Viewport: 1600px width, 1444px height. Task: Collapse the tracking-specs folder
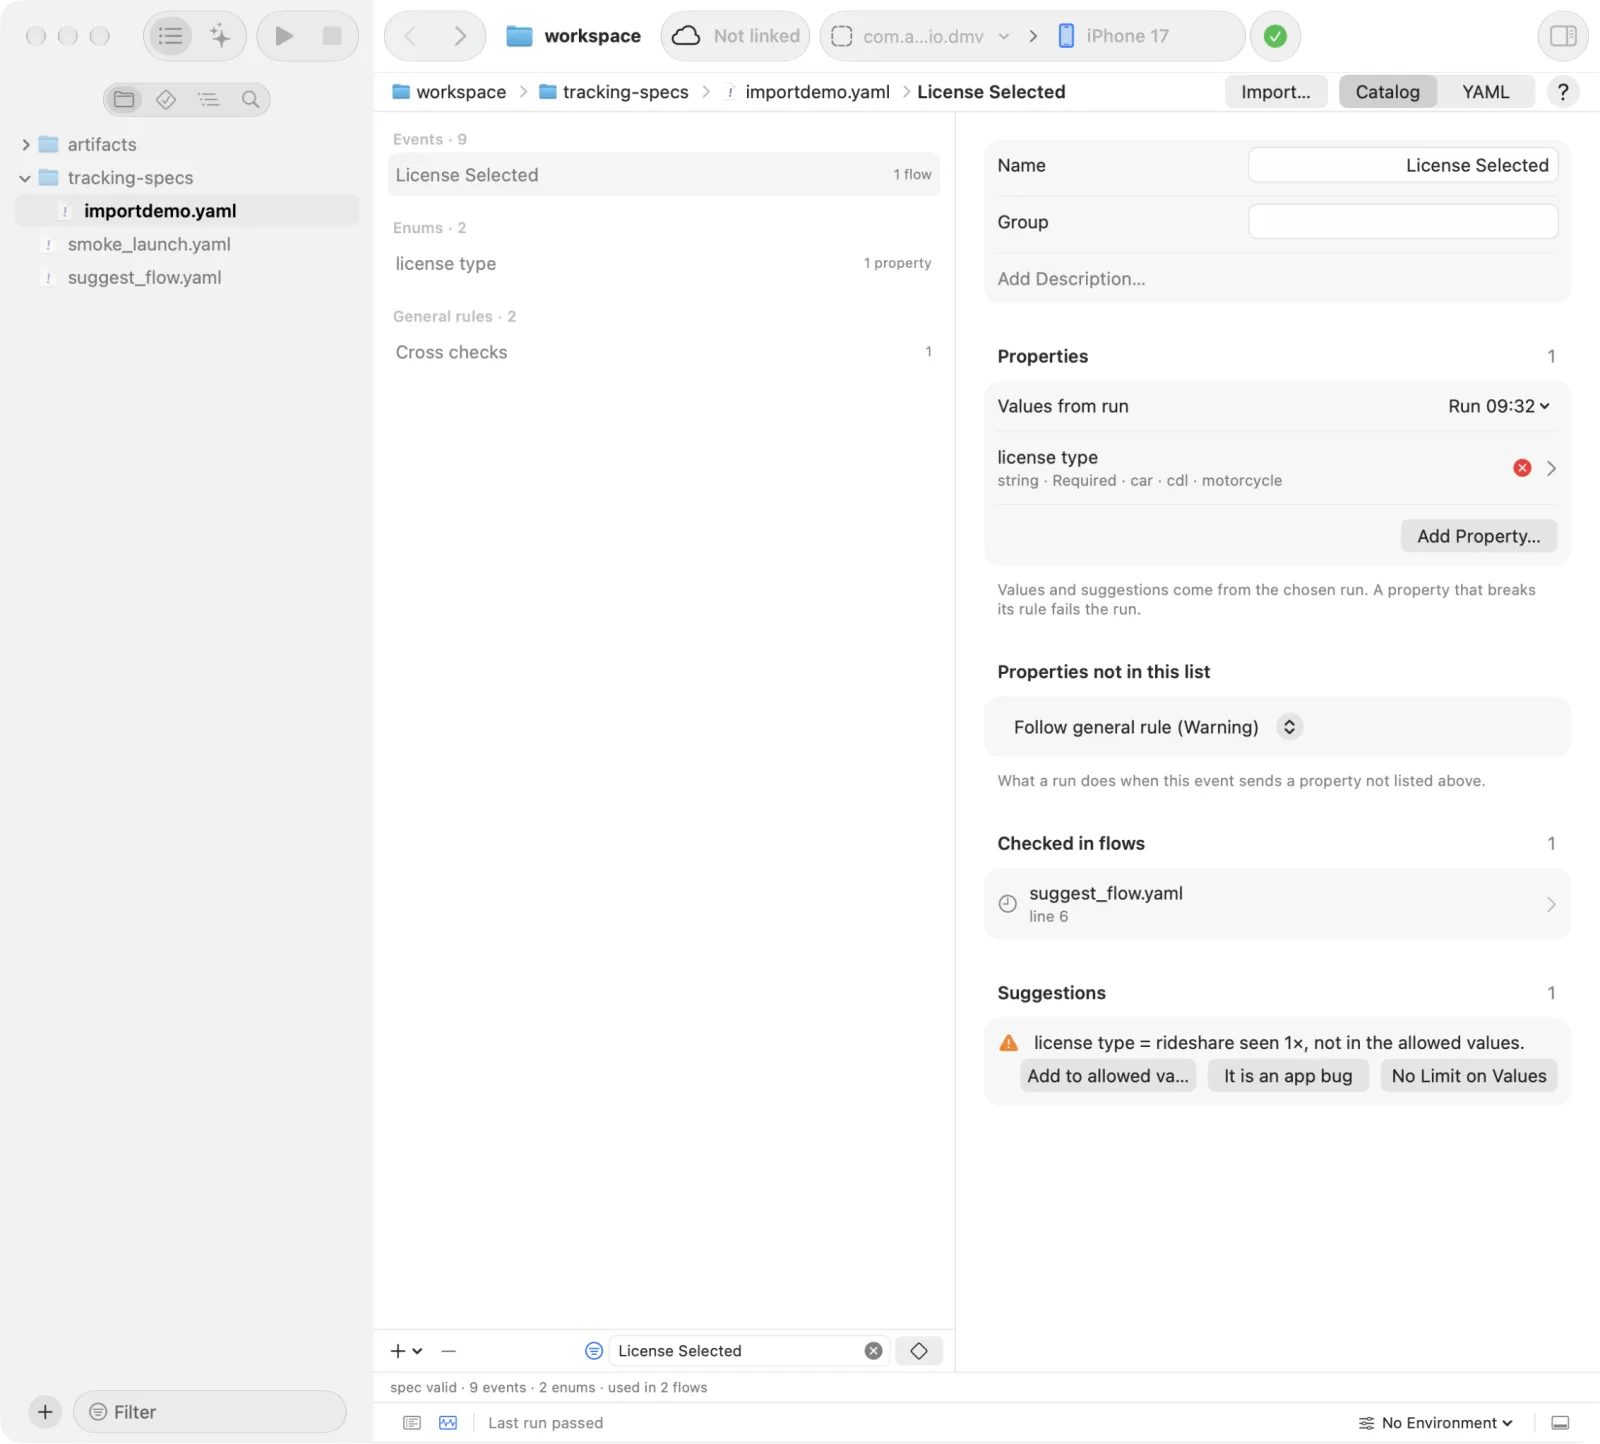click(25, 178)
